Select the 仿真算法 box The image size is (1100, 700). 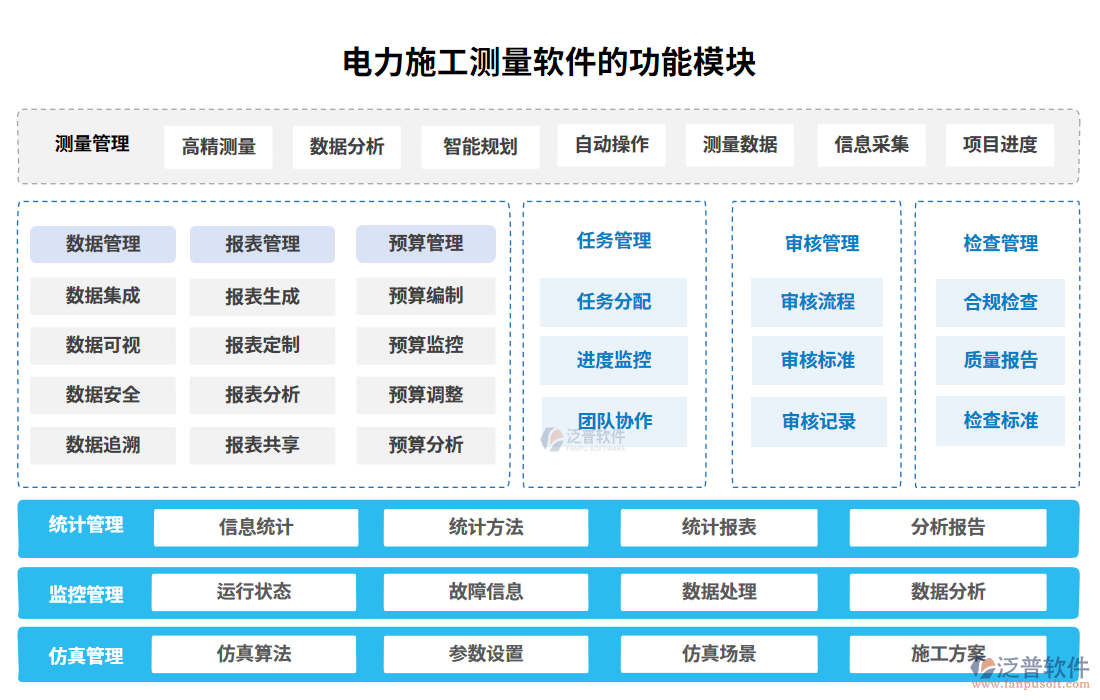(x=252, y=654)
